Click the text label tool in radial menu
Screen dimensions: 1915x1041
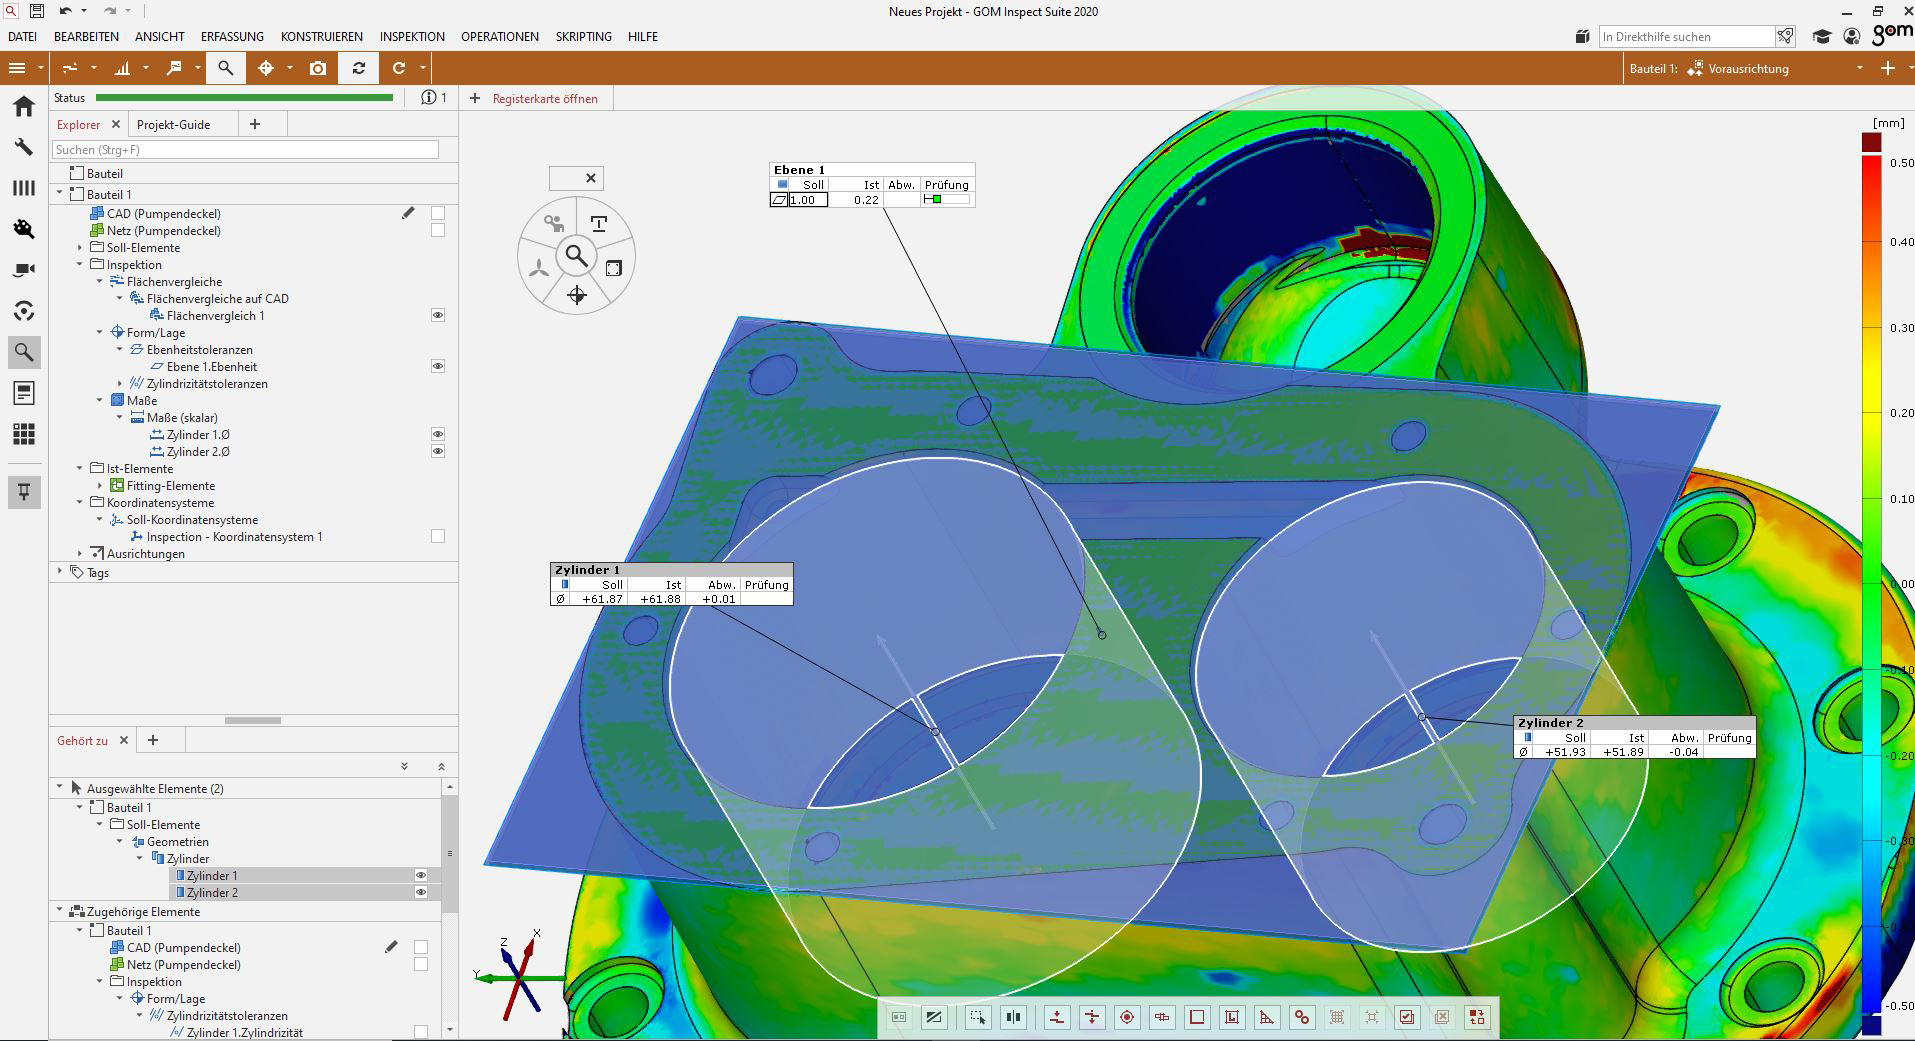tap(599, 224)
